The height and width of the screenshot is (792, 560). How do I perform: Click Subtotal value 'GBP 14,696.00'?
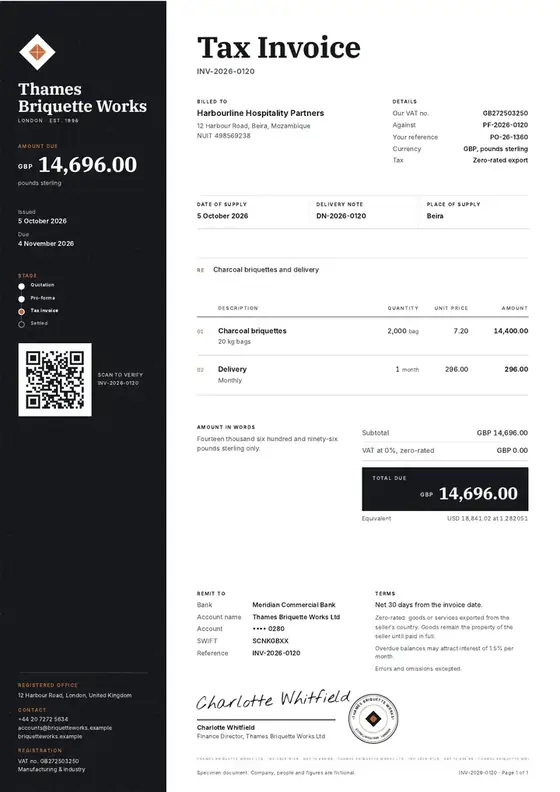click(x=502, y=433)
